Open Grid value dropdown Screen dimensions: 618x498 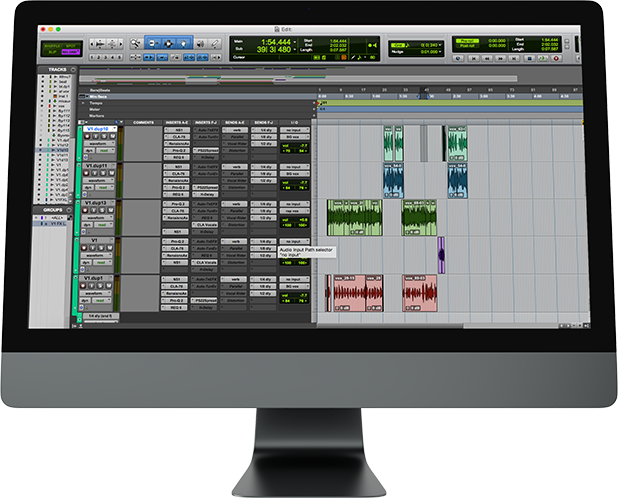click(x=440, y=45)
